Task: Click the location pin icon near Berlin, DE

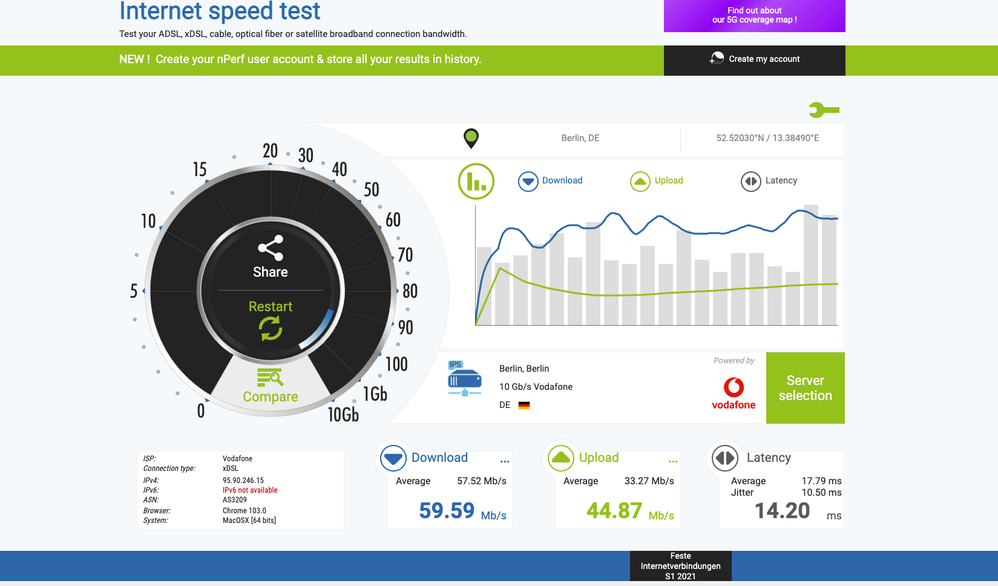Action: click(473, 138)
